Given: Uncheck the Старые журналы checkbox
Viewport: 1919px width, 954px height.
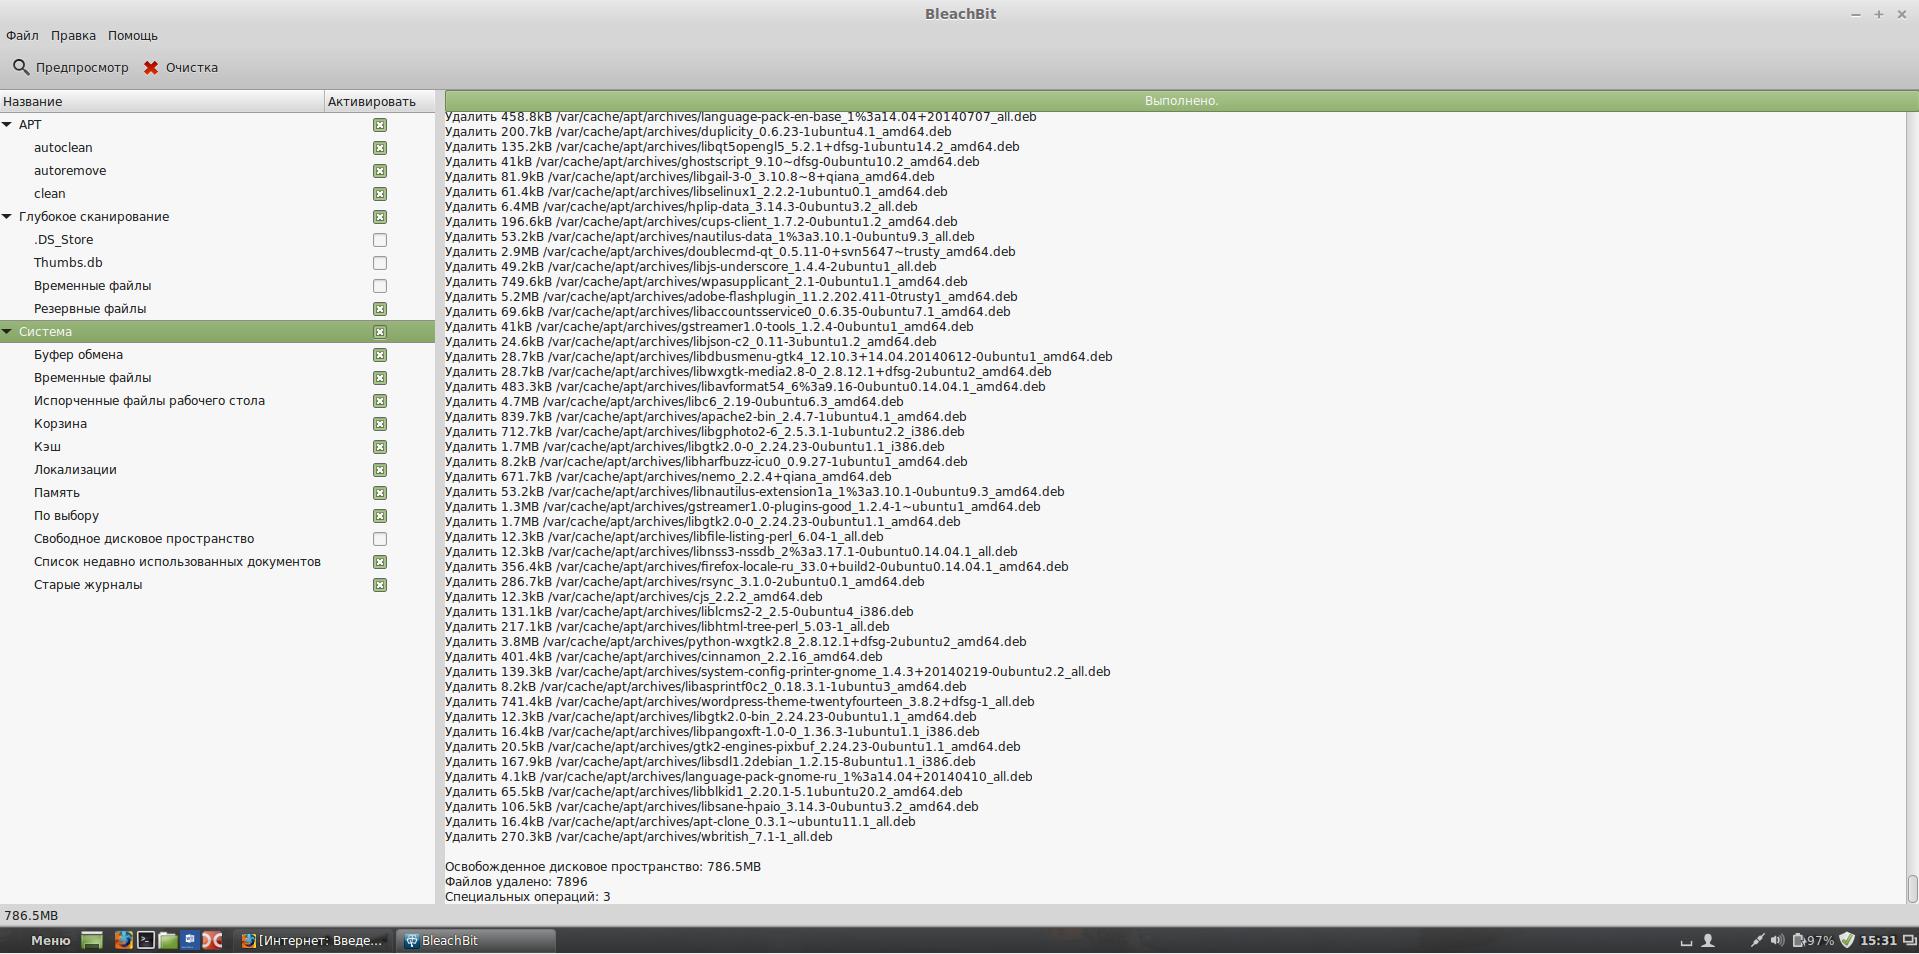Looking at the screenshot, I should click(x=380, y=585).
